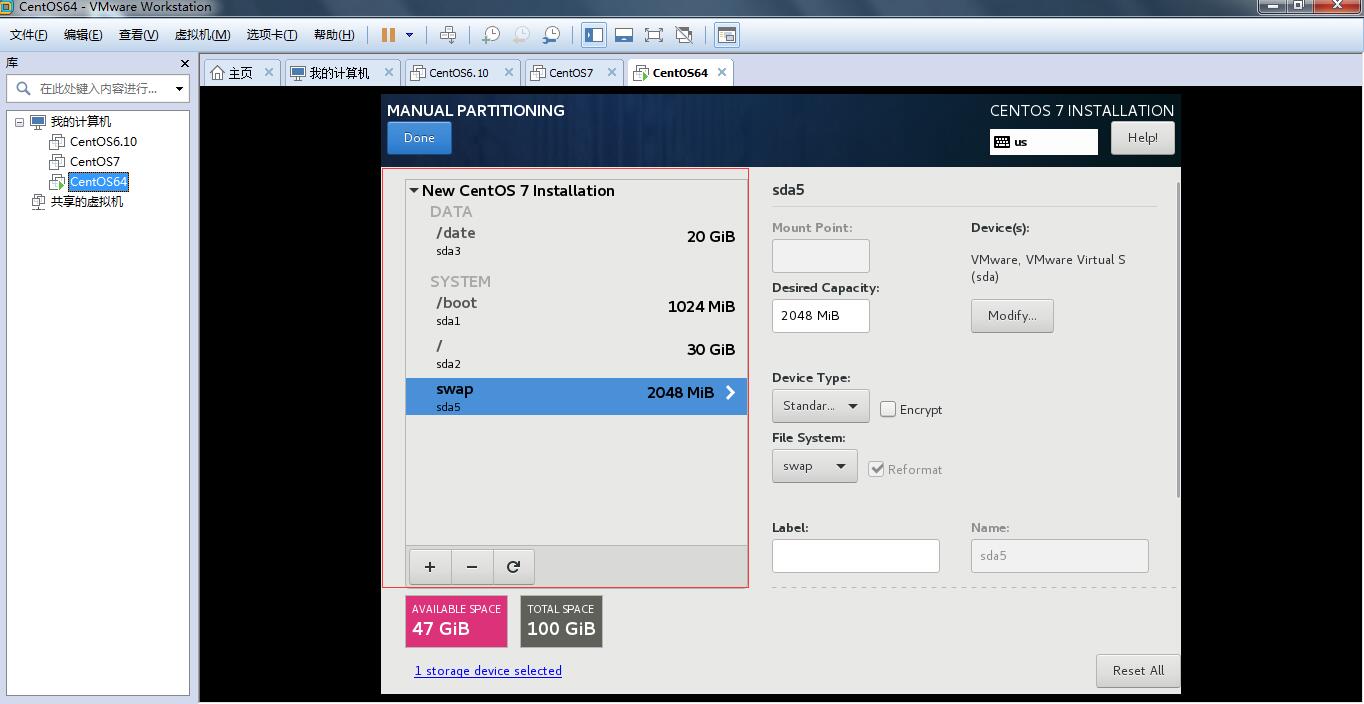Close the 库 library panel

(x=184, y=63)
